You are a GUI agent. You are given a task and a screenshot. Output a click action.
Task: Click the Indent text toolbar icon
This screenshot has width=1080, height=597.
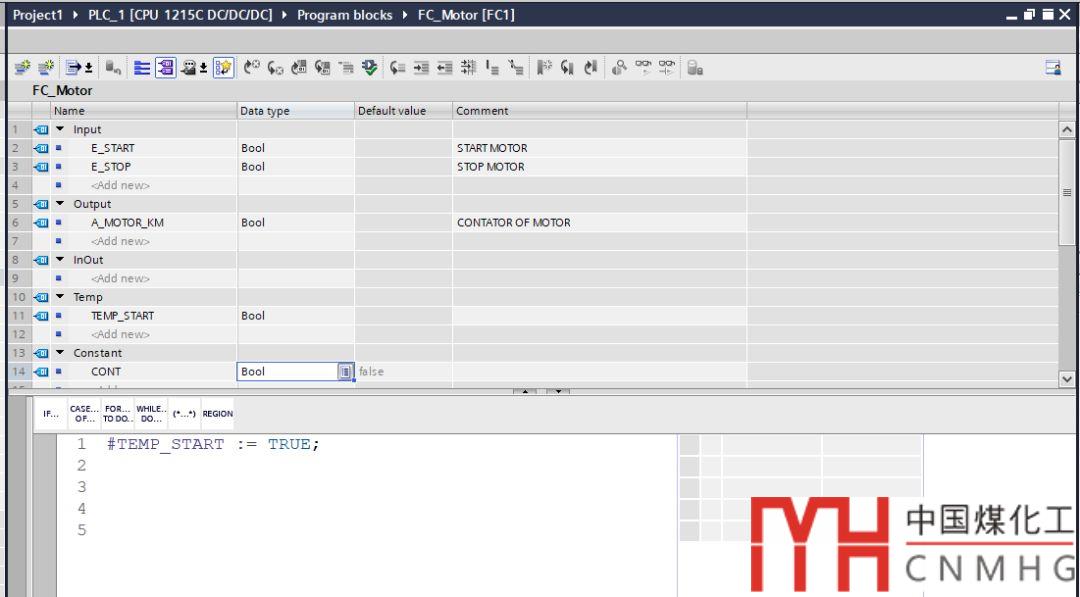pyautogui.click(x=421, y=67)
